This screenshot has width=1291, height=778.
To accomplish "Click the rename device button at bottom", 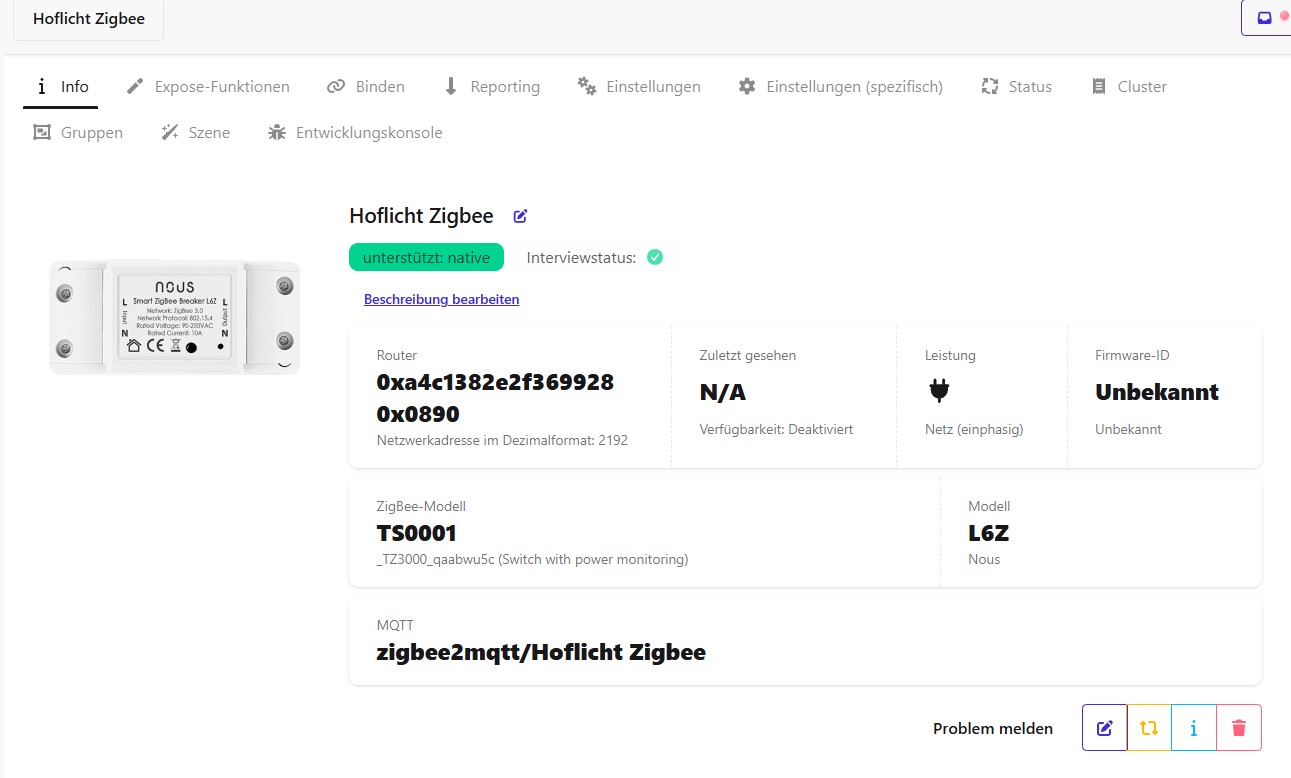I will (1104, 728).
